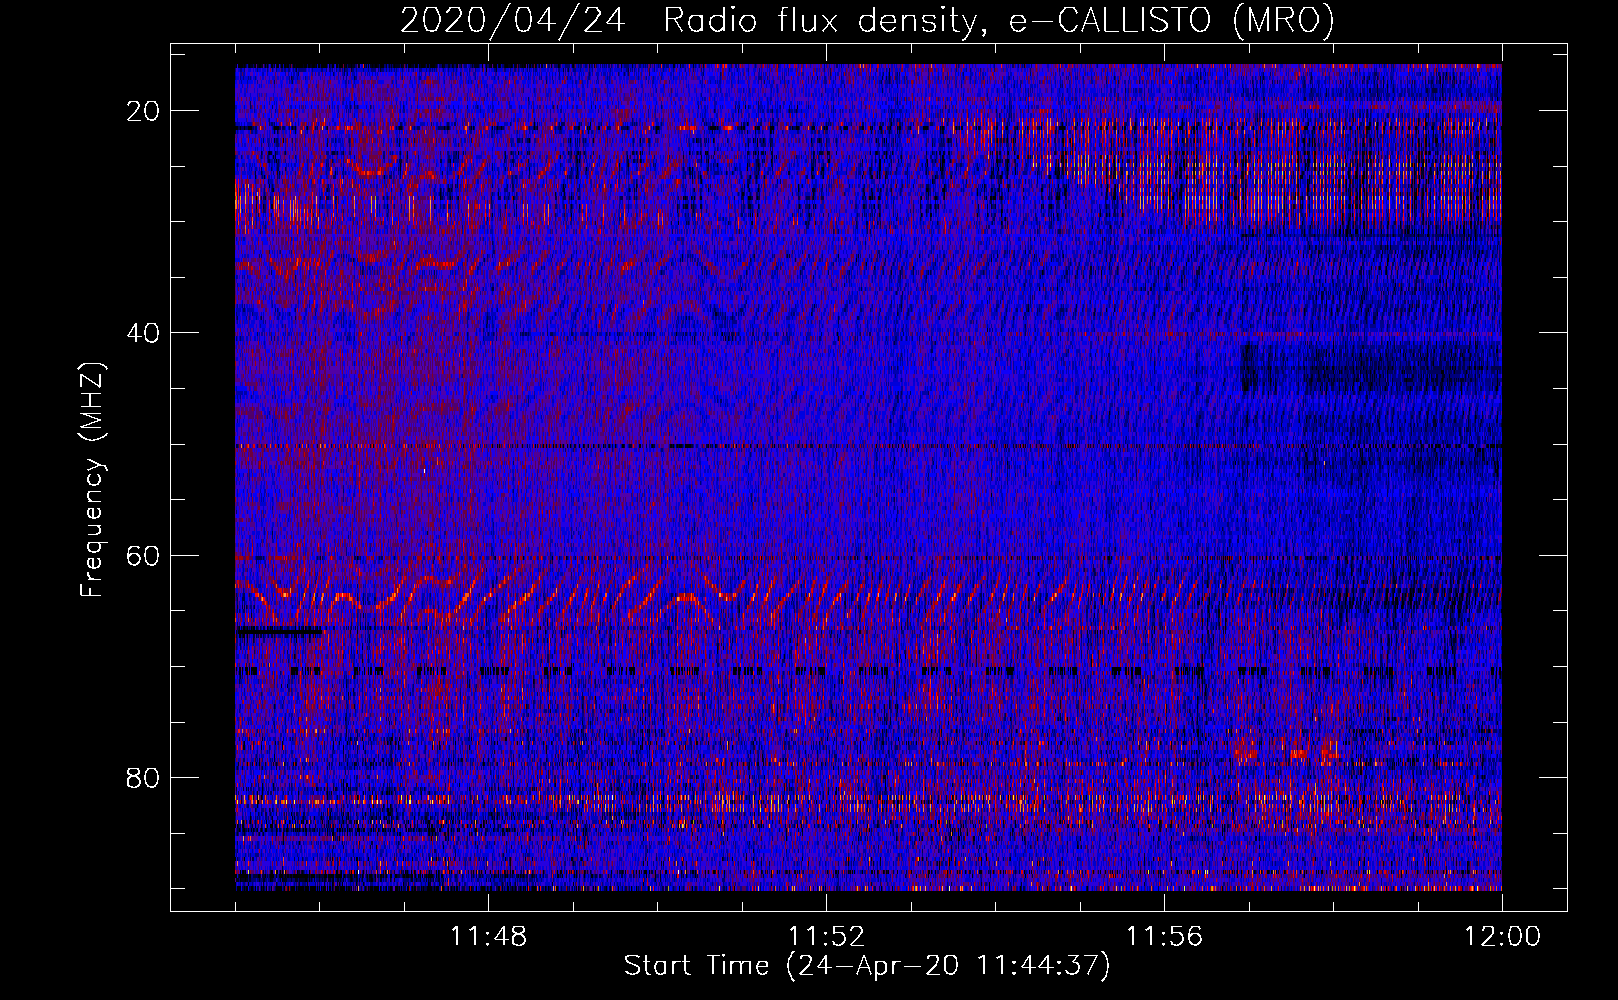Click the 20 frequency tick label
The width and height of the screenshot is (1618, 1000).
coord(144,111)
